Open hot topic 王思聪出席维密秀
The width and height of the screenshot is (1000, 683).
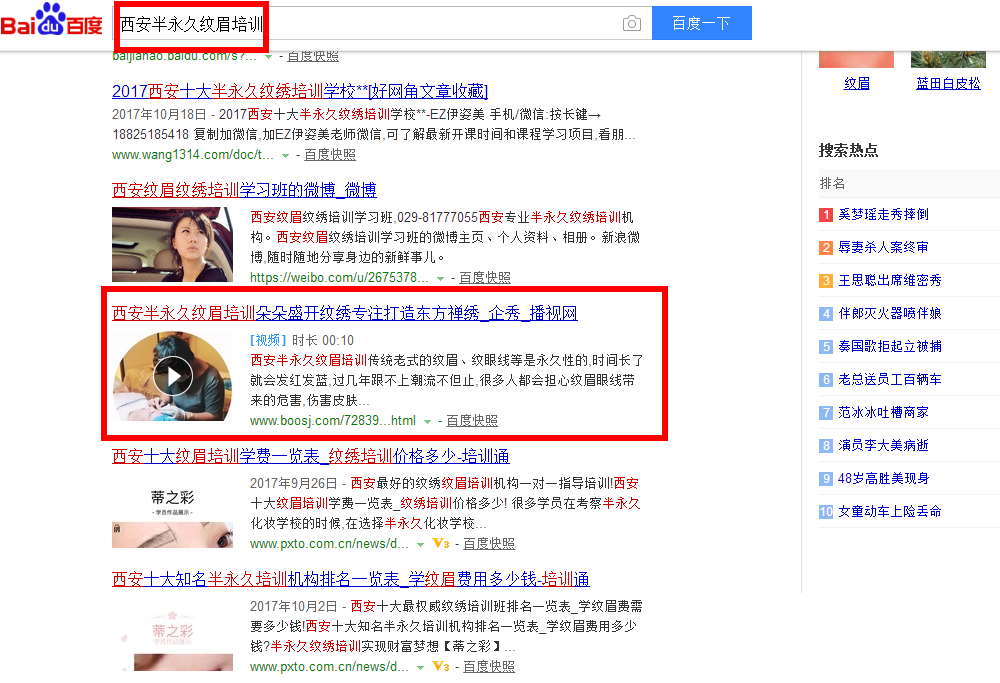coord(890,281)
